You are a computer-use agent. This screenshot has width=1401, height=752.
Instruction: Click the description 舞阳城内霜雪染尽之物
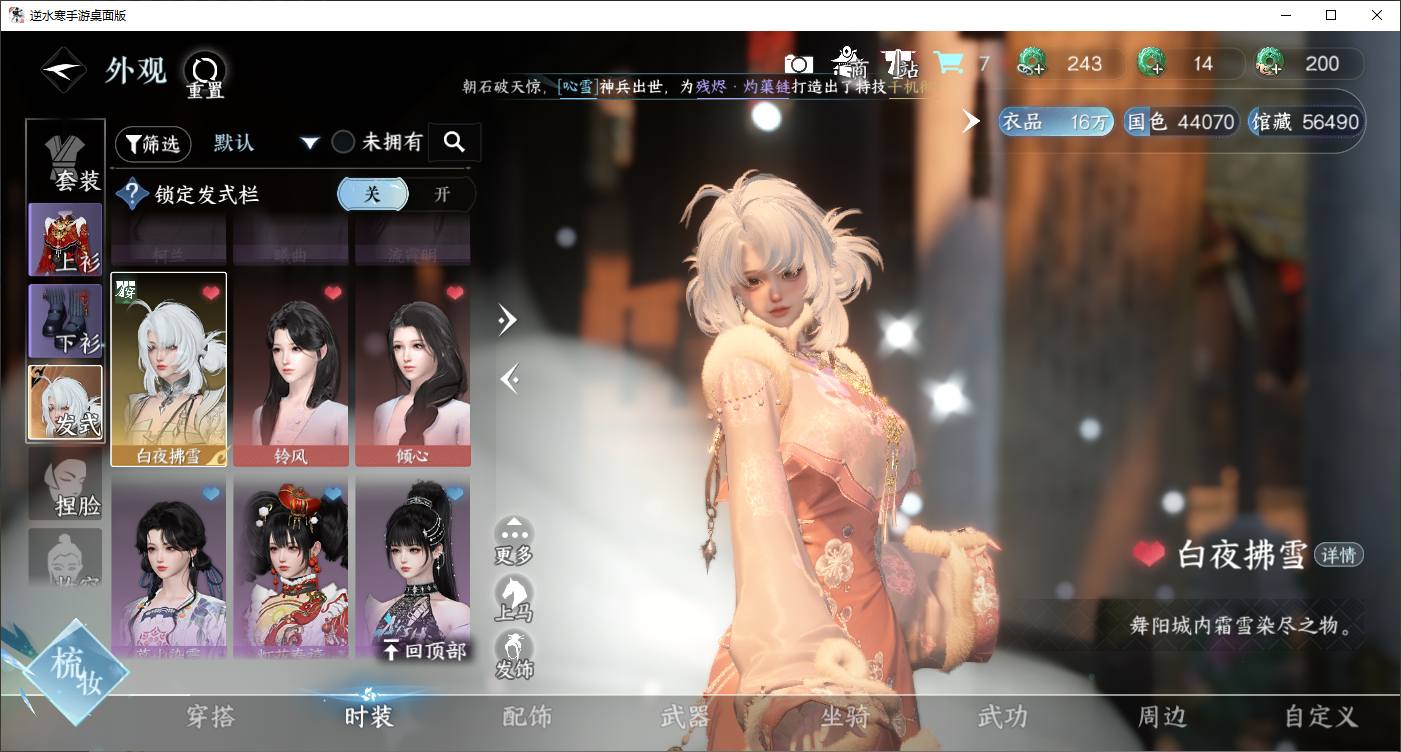[1242, 627]
